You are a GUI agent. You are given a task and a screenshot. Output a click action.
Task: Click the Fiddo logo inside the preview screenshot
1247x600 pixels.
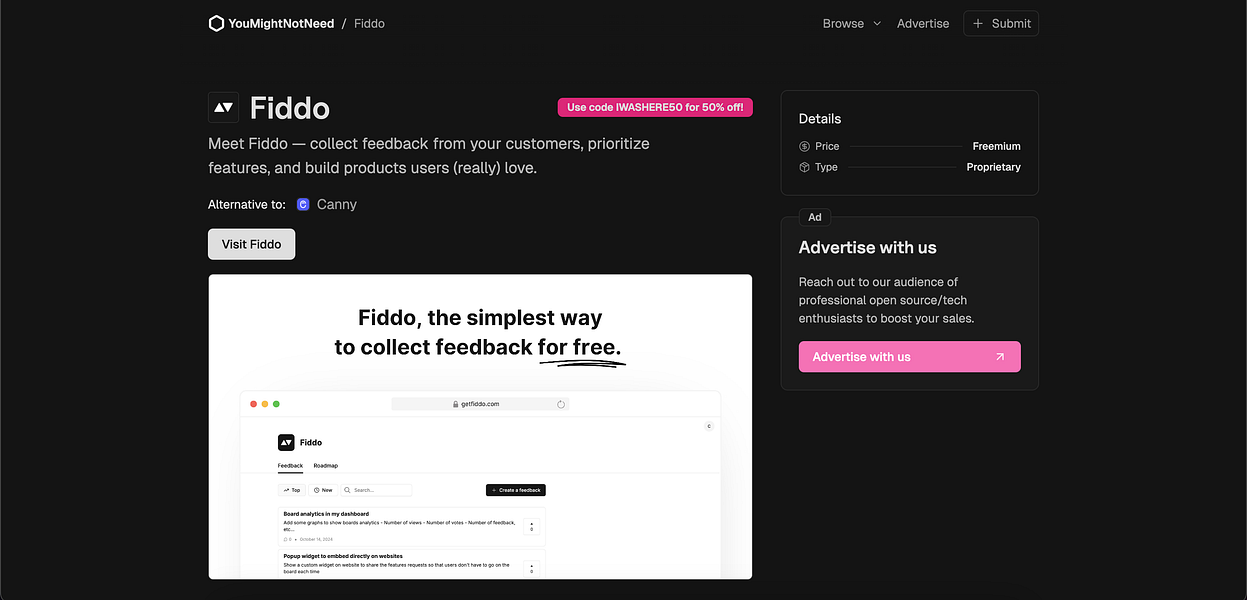pyautogui.click(x=285, y=442)
